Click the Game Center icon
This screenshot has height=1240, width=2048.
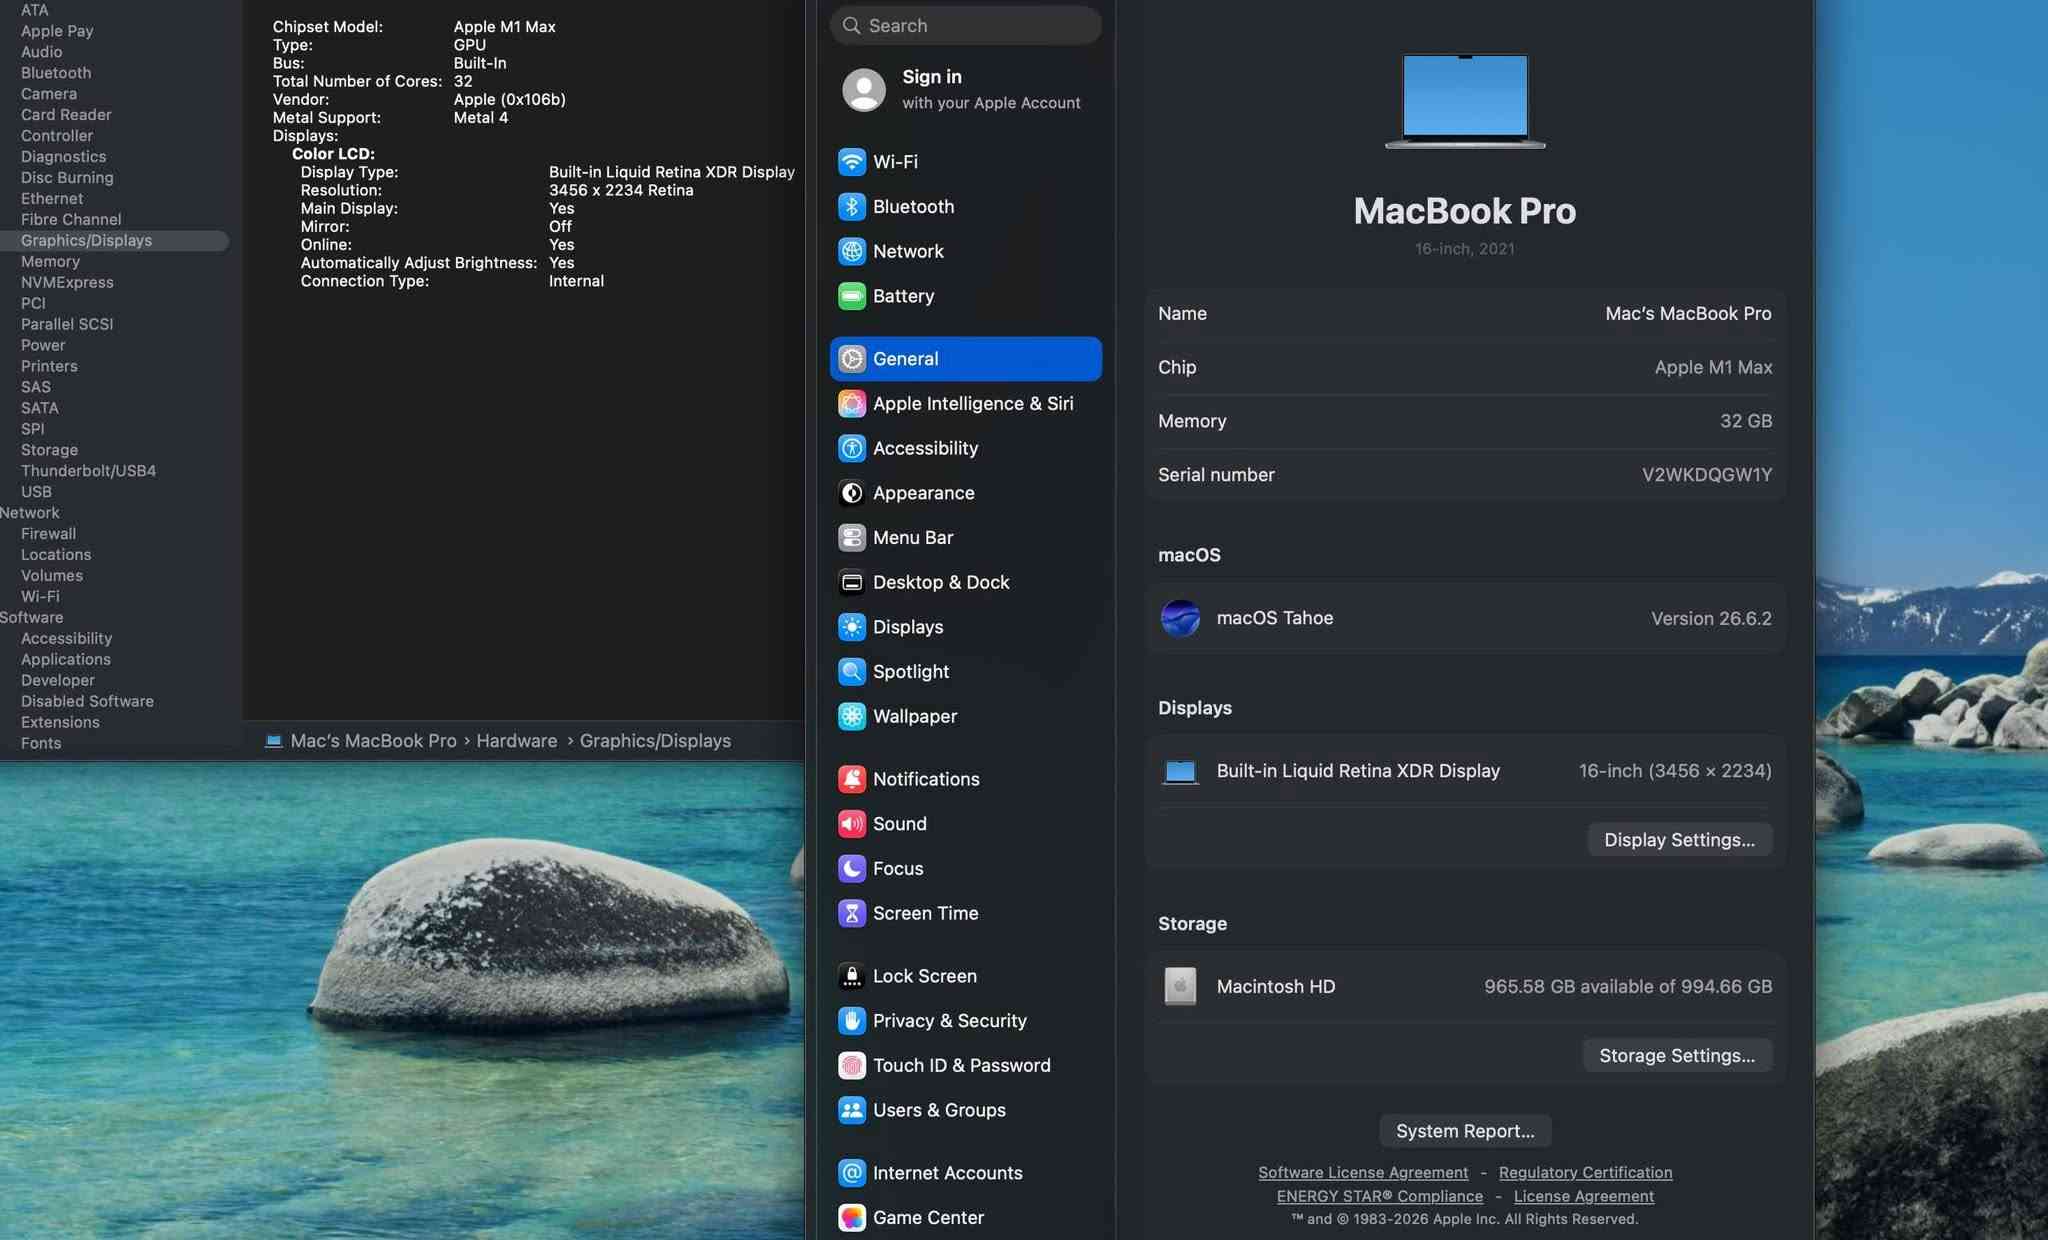[851, 1217]
